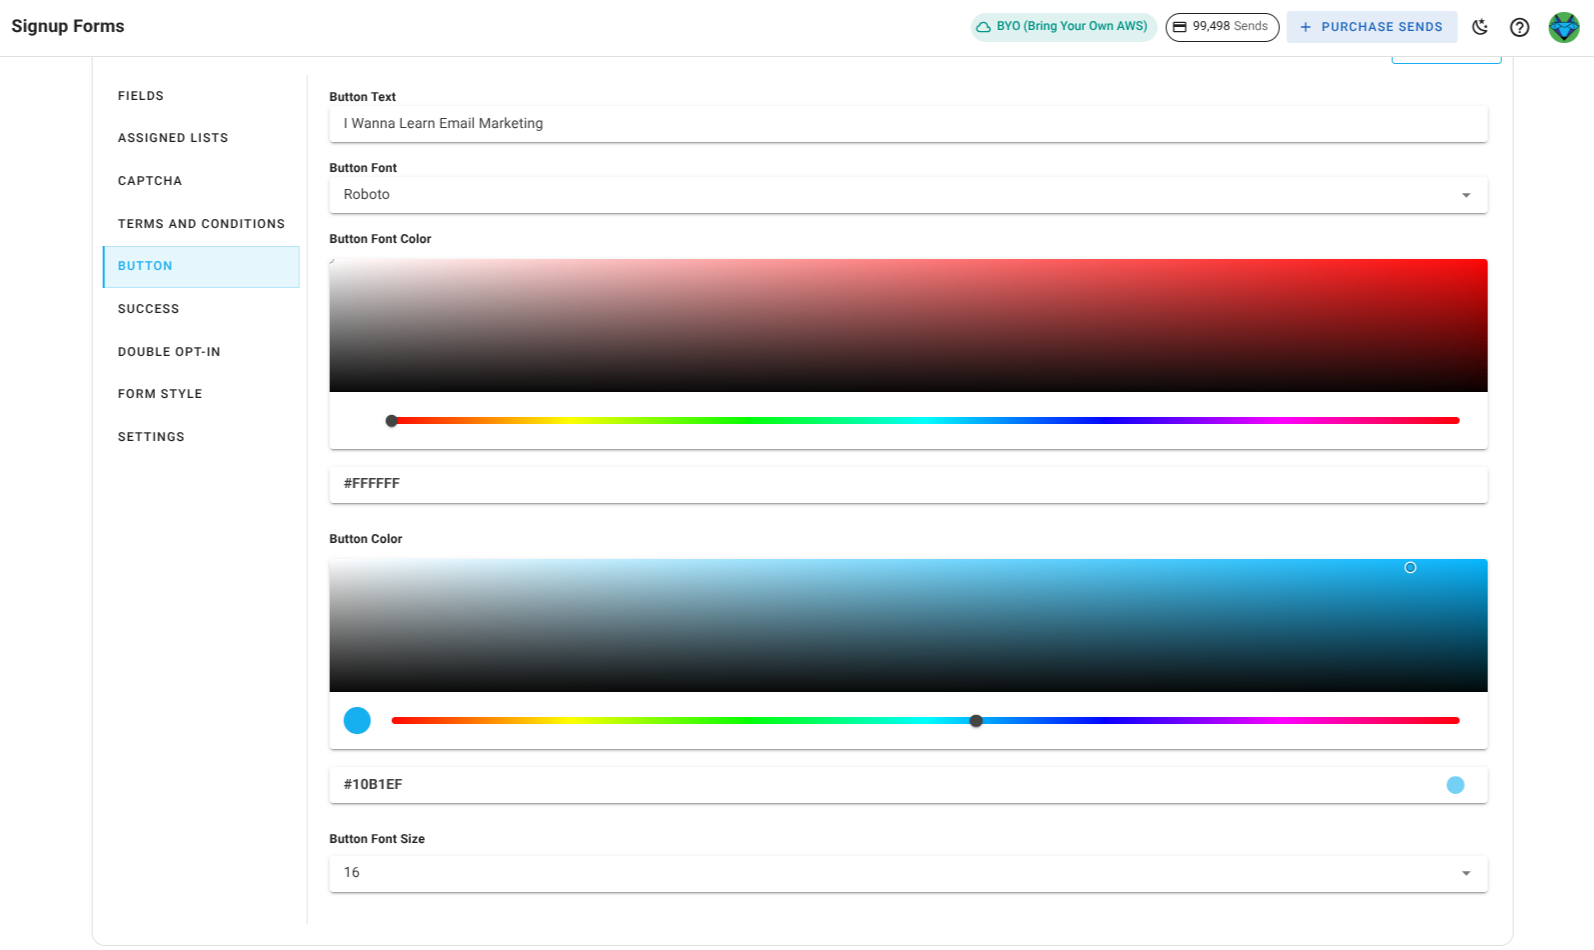Open the Terms and Conditions section
Image resolution: width=1594 pixels, height=950 pixels.
pos(201,224)
